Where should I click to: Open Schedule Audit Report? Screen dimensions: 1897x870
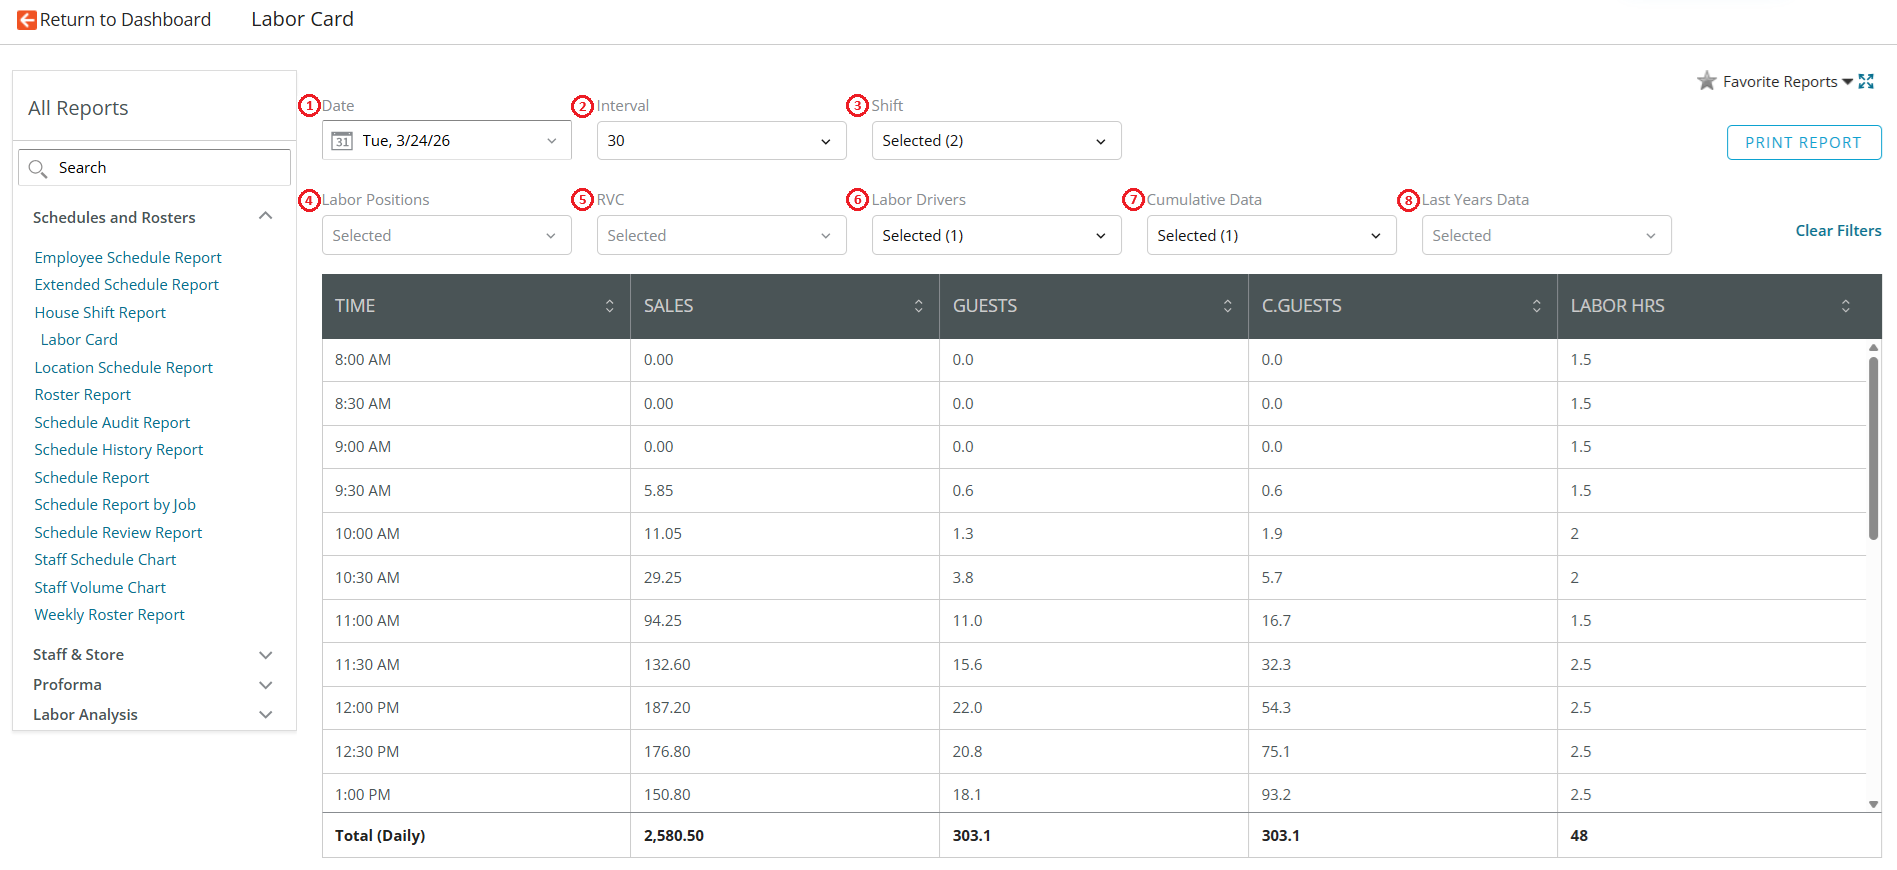point(112,423)
